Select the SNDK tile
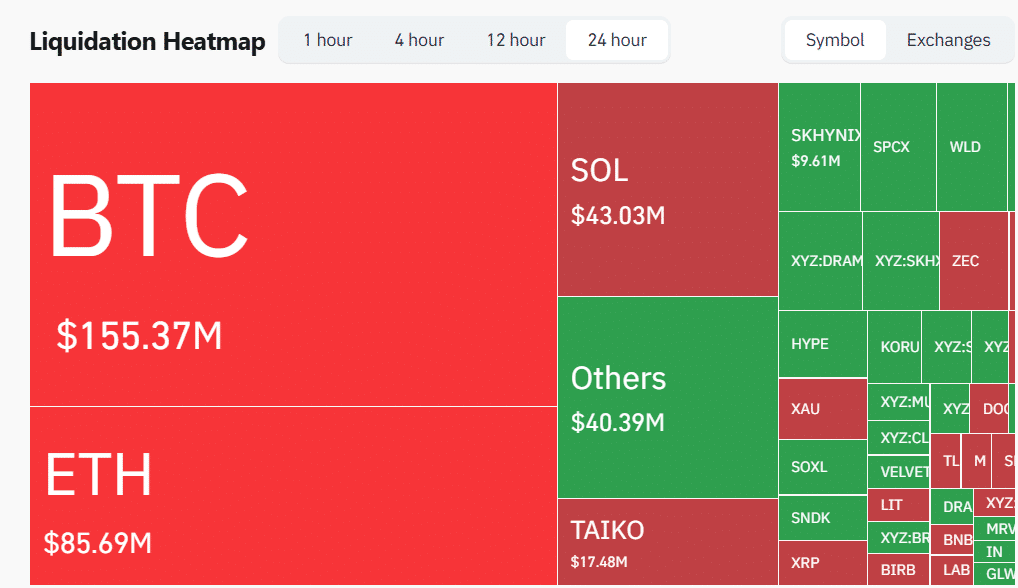 click(x=823, y=518)
